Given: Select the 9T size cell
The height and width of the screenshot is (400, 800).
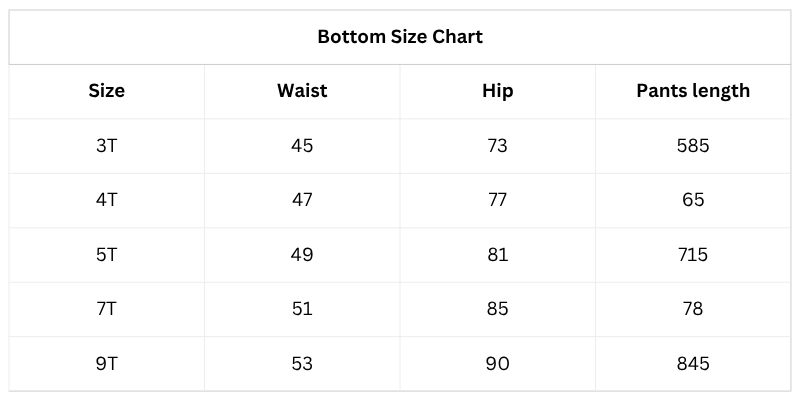Looking at the screenshot, I should (x=107, y=363).
